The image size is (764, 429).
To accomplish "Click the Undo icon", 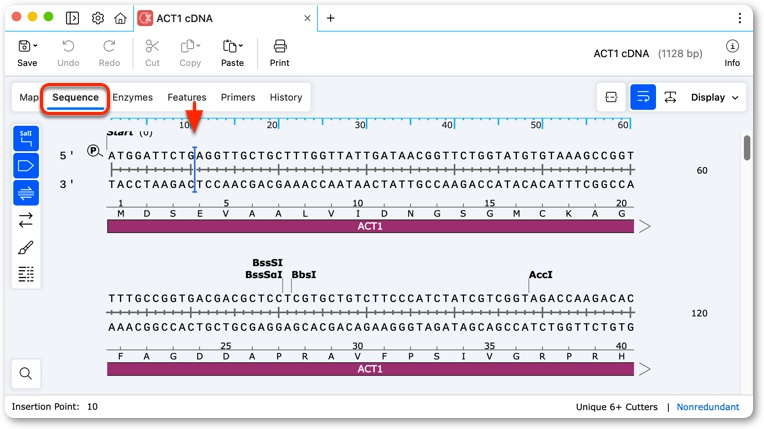I will [x=68, y=46].
